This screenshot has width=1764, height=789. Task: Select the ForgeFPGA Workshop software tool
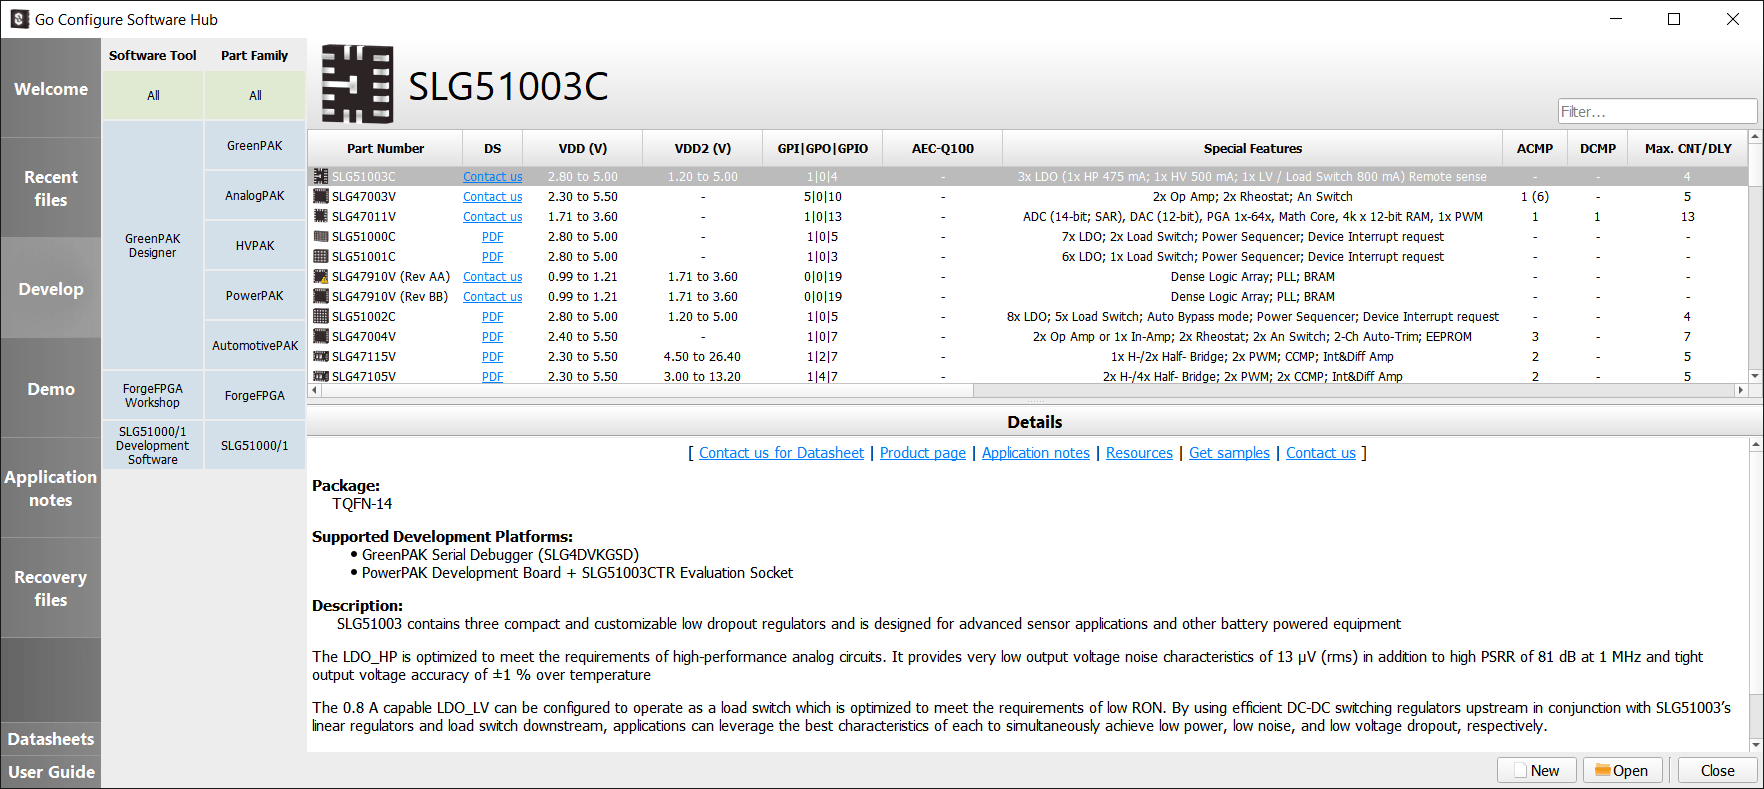(153, 396)
